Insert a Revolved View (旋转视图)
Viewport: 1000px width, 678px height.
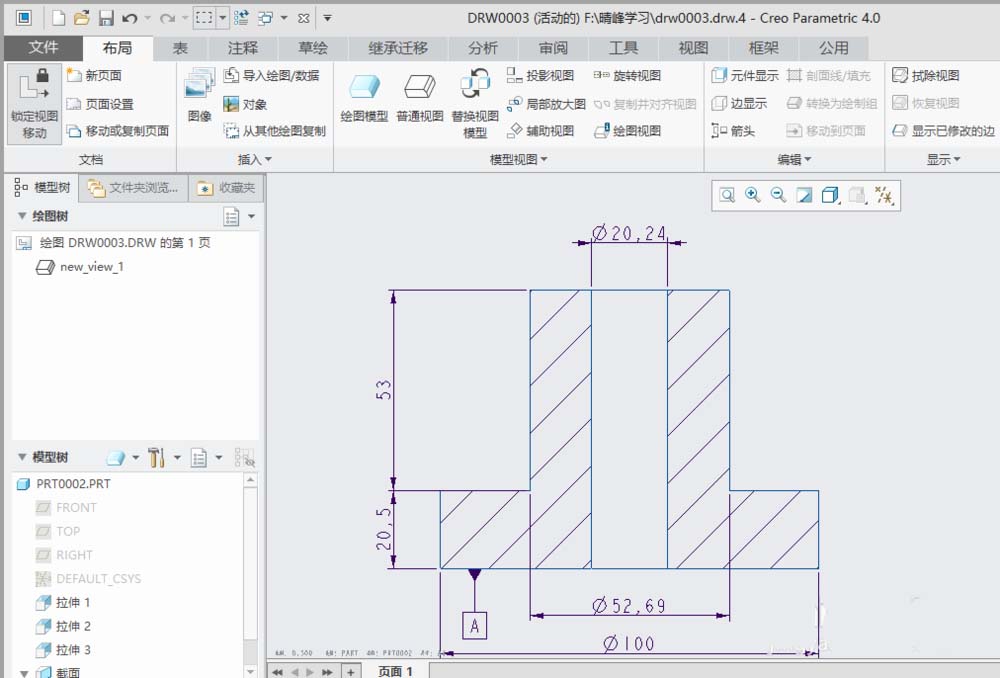click(x=628, y=75)
